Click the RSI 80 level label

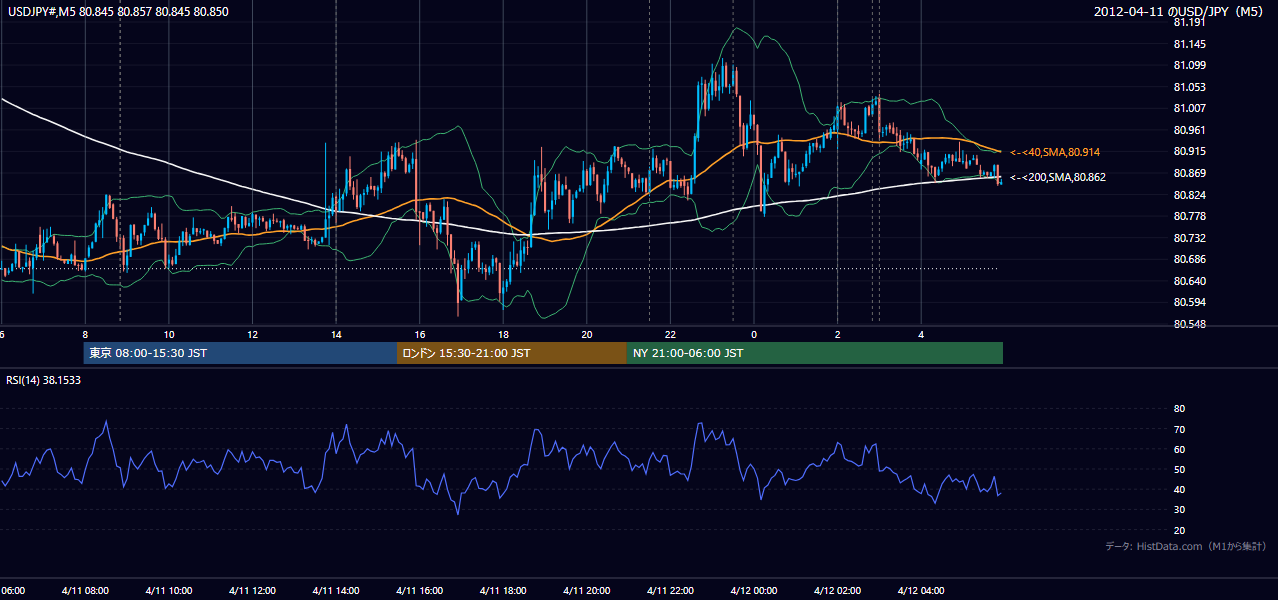click(x=1179, y=409)
